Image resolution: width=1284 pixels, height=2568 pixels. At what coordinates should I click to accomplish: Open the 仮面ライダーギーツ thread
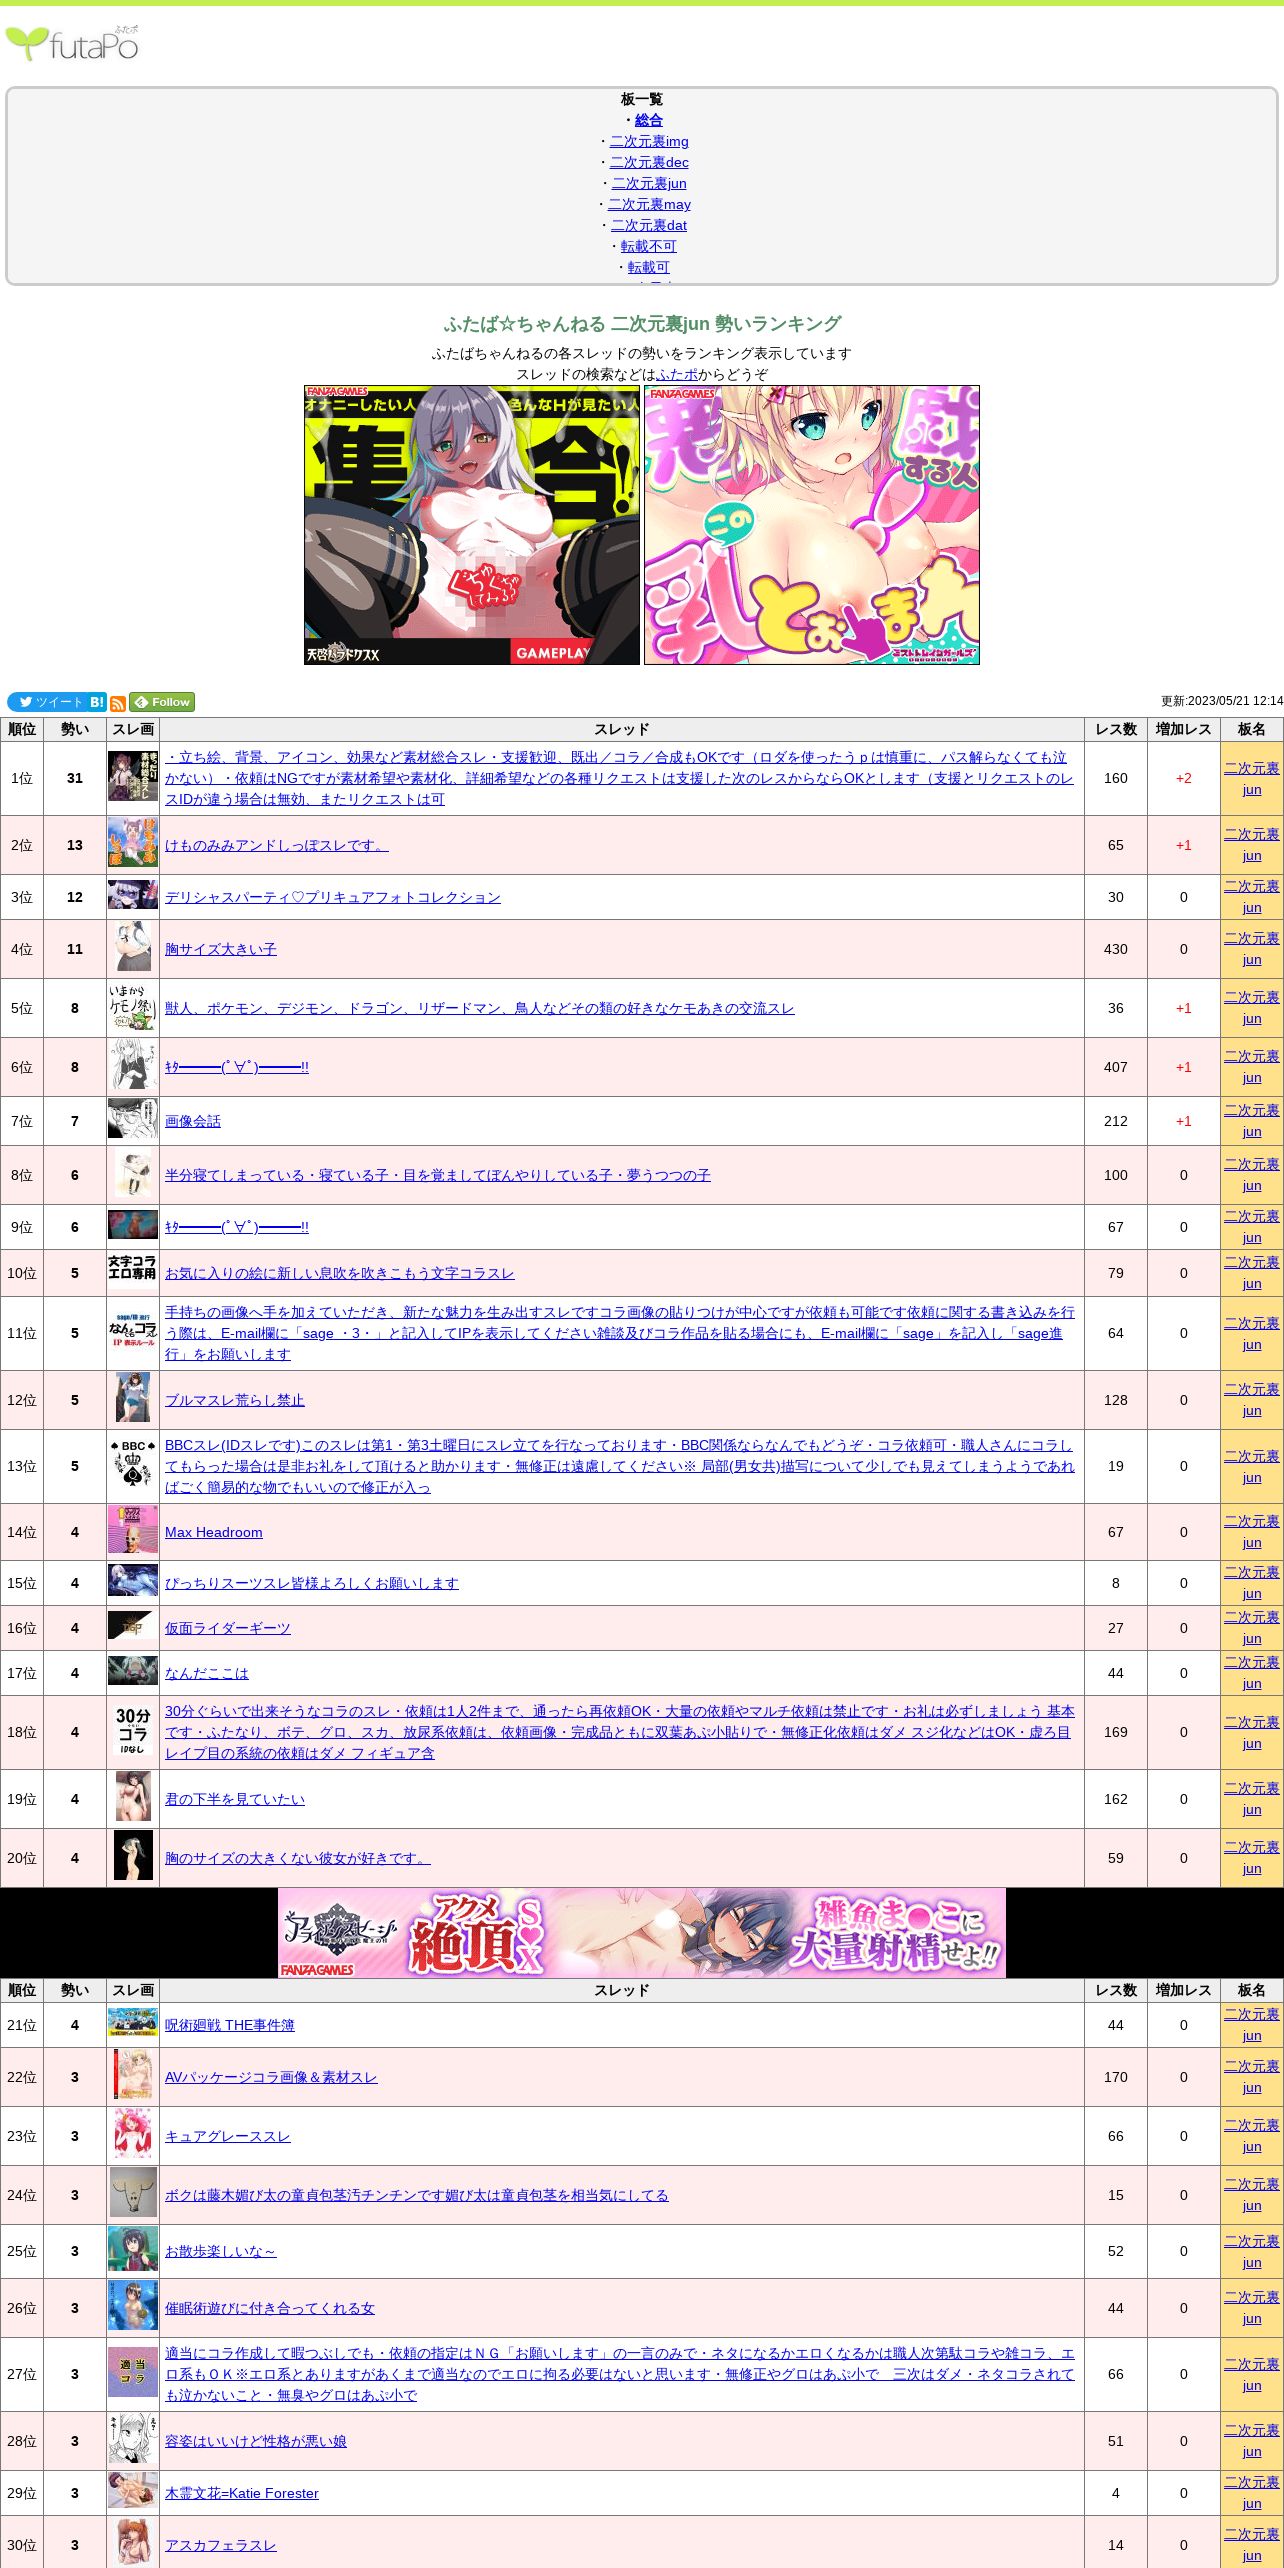[x=228, y=1628]
